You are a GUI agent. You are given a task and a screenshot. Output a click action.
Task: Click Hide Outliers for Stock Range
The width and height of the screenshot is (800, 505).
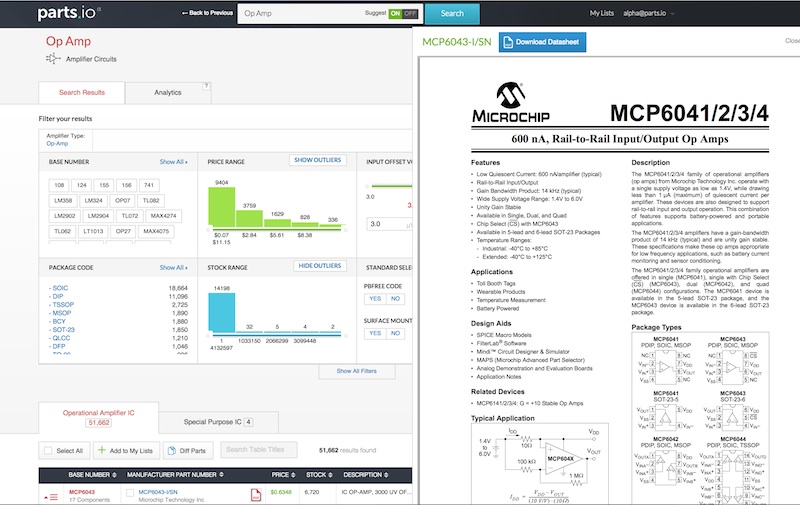point(319,266)
